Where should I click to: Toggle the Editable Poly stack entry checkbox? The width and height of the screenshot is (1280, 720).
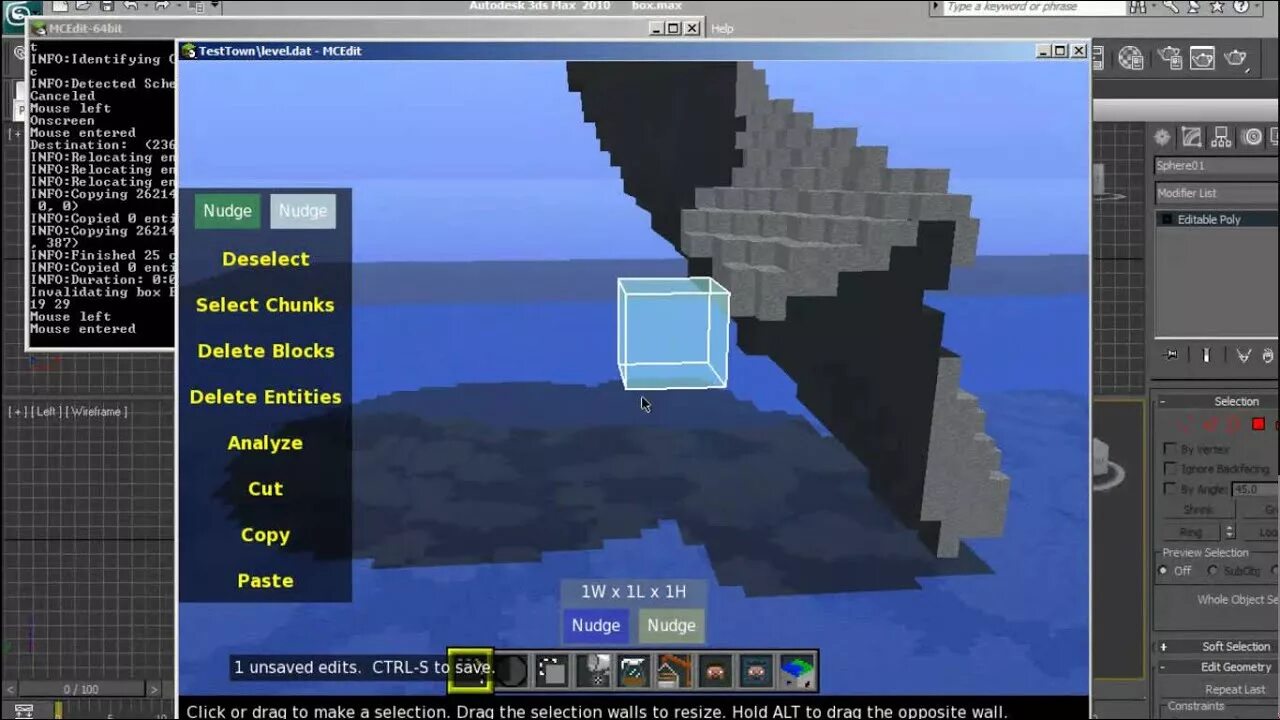coord(1166,219)
